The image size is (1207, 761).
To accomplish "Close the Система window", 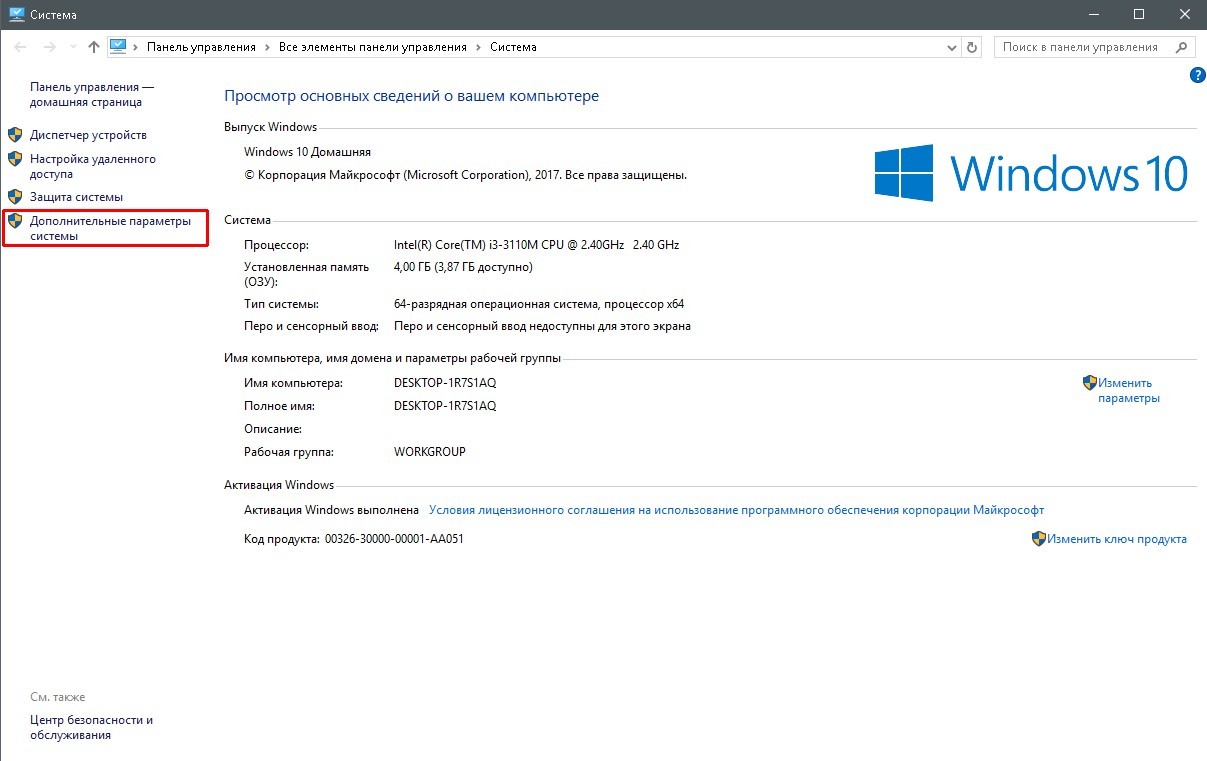I will point(1184,15).
